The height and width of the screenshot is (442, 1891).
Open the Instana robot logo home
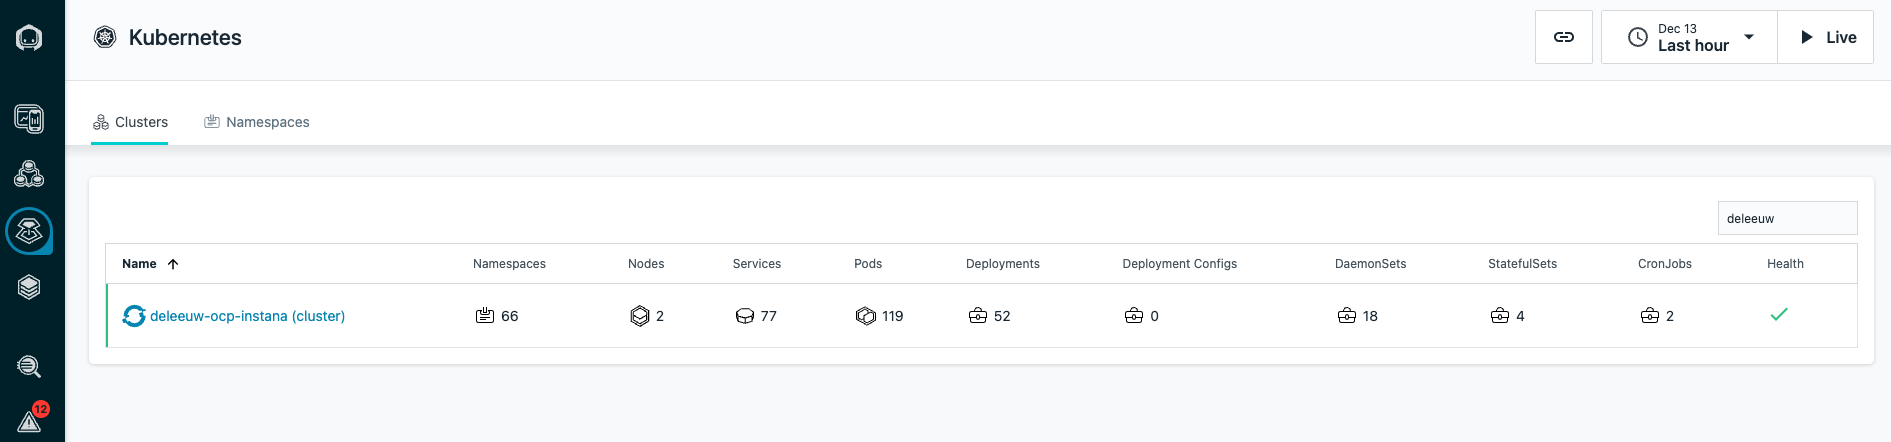coord(29,38)
